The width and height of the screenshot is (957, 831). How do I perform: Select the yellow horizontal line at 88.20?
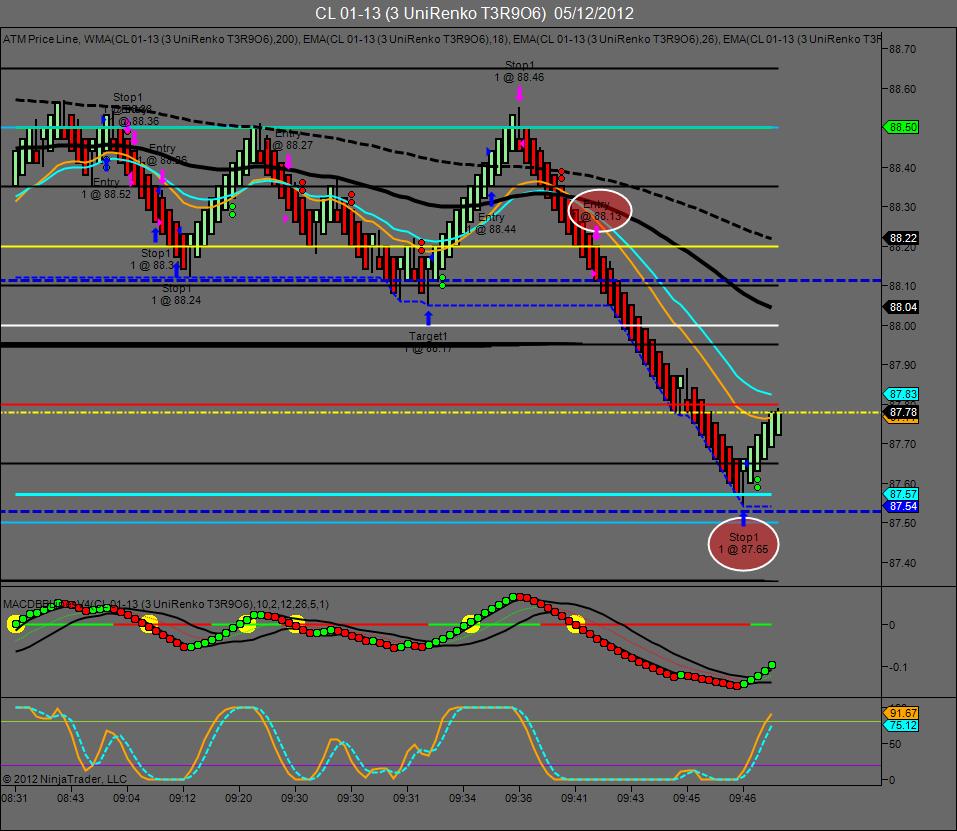[389, 246]
